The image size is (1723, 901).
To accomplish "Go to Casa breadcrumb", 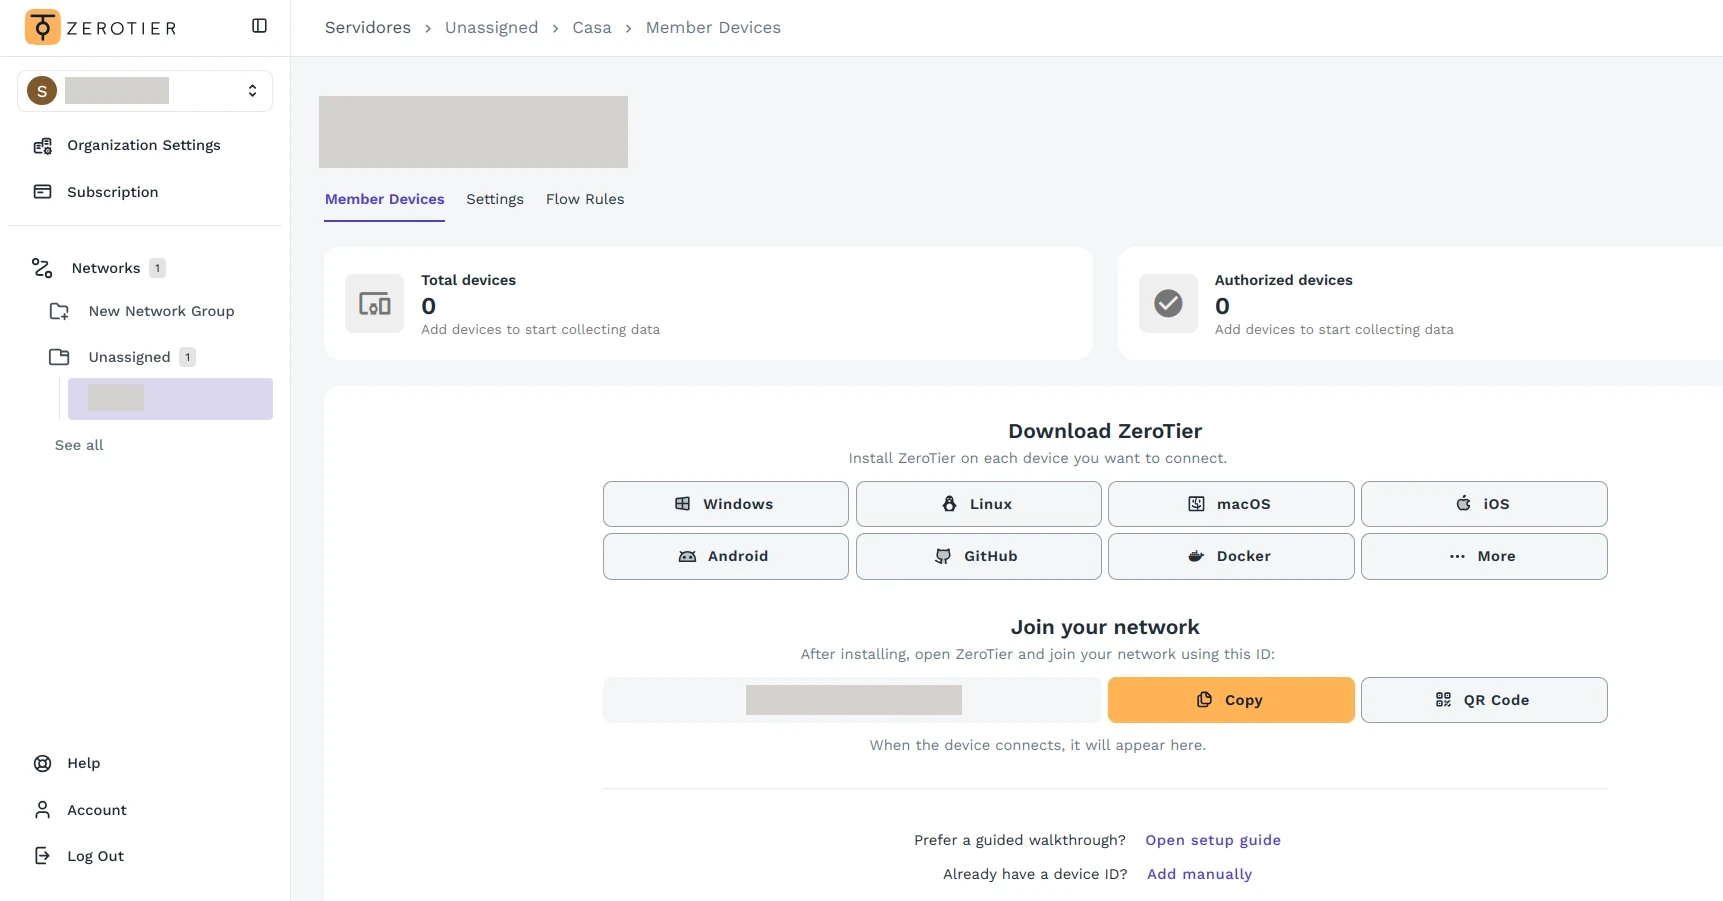I will [x=592, y=28].
